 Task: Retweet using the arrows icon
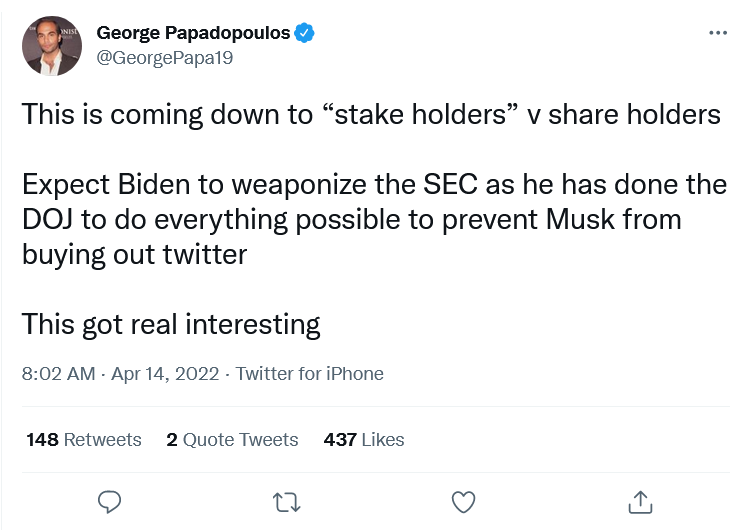coord(286,502)
